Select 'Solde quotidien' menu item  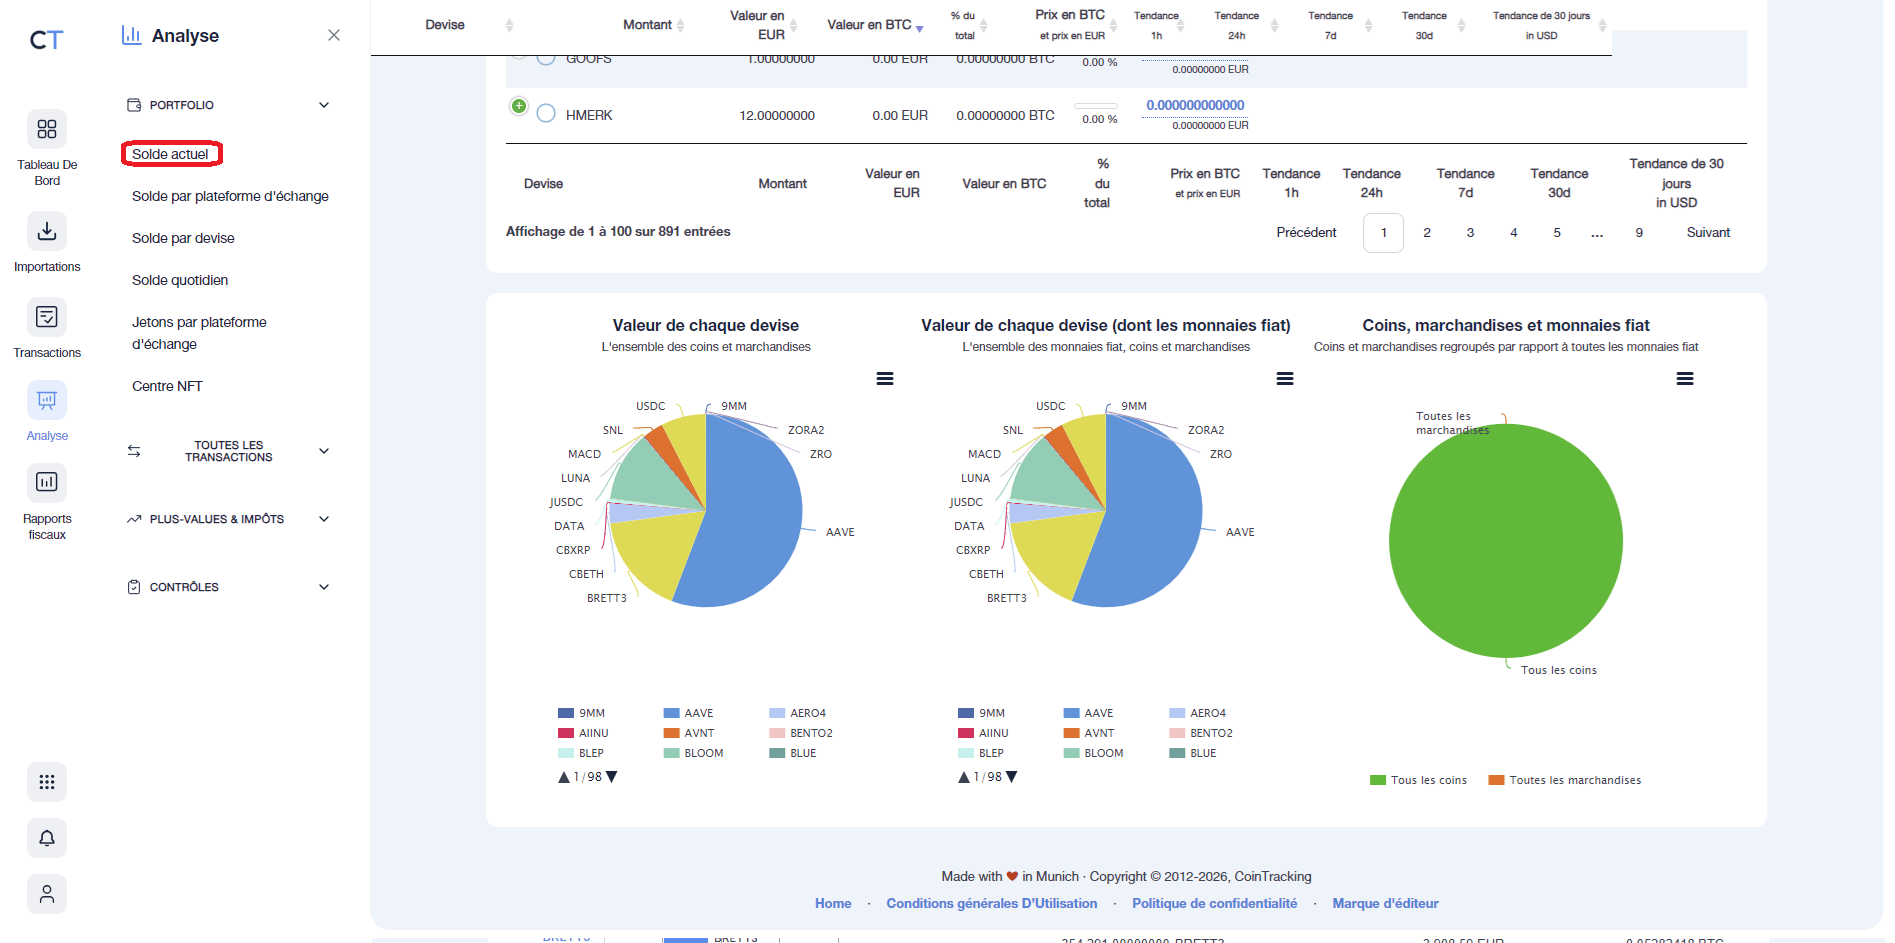coord(180,279)
